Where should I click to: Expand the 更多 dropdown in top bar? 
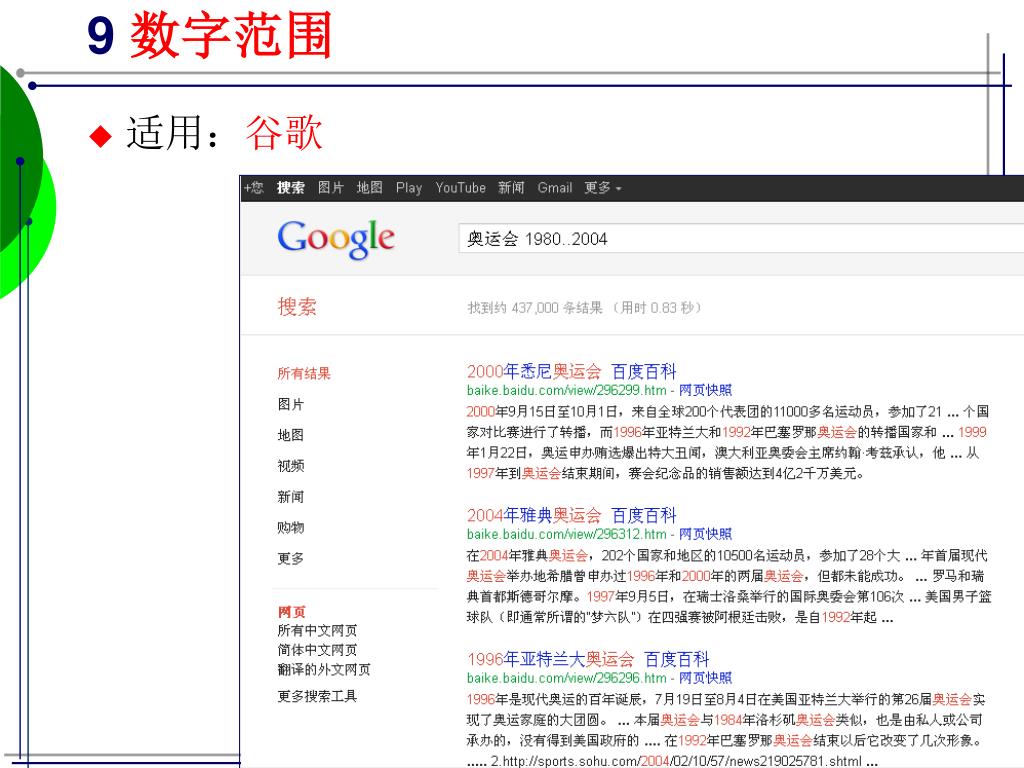pyautogui.click(x=602, y=188)
